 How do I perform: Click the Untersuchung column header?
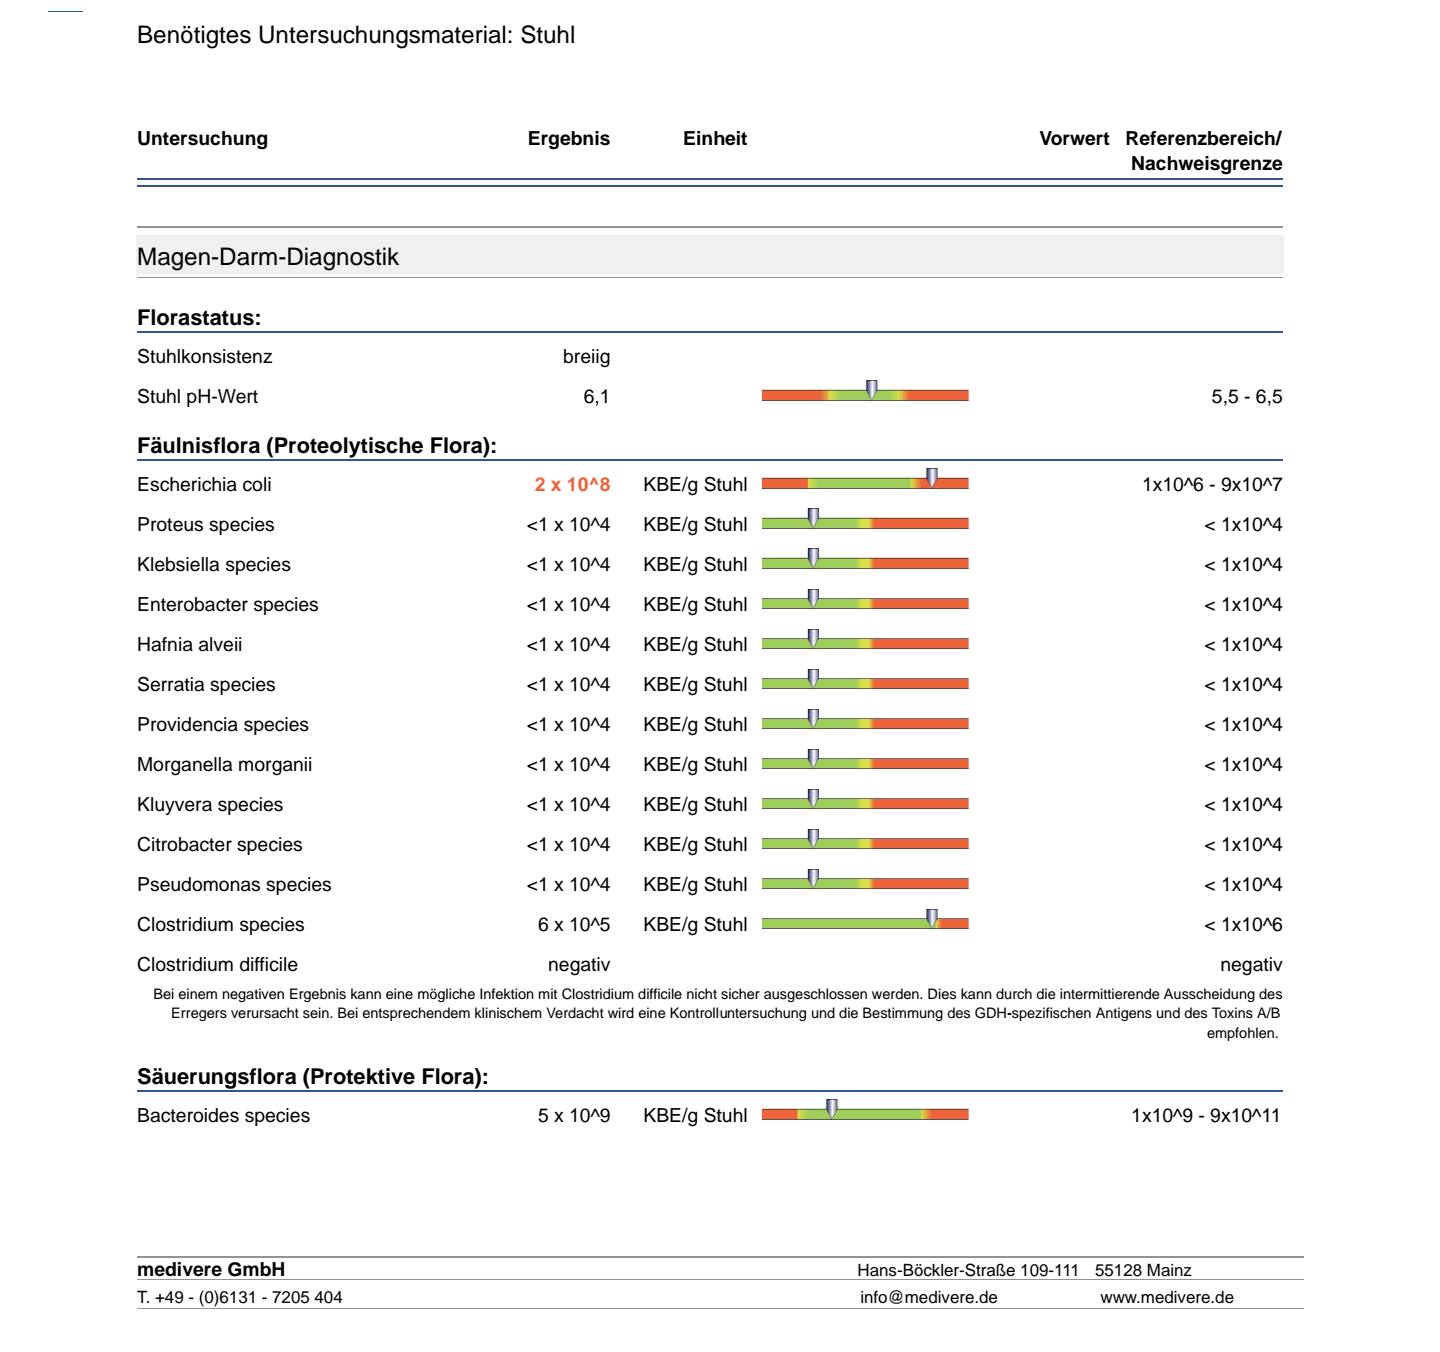[202, 139]
